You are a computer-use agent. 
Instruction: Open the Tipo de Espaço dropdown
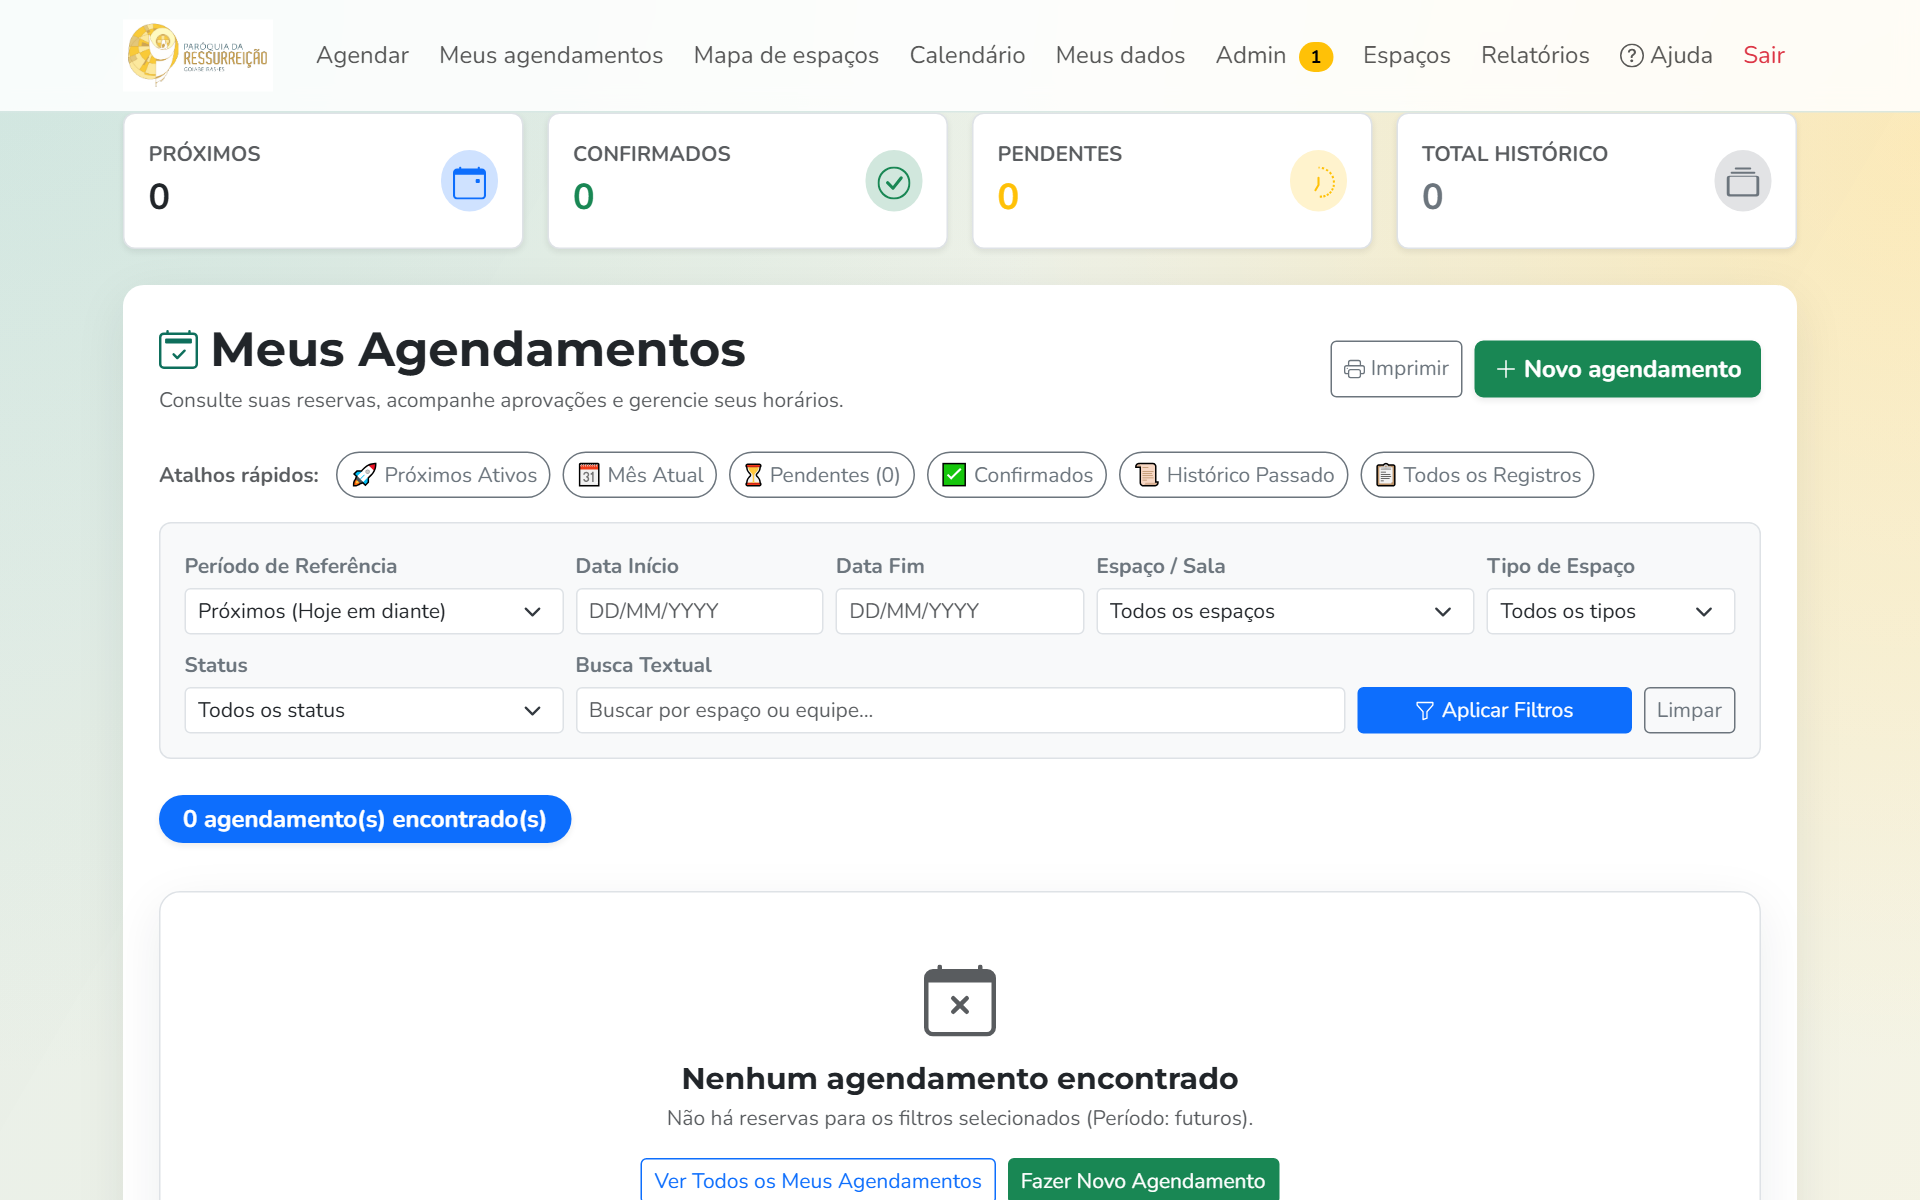click(x=1610, y=611)
